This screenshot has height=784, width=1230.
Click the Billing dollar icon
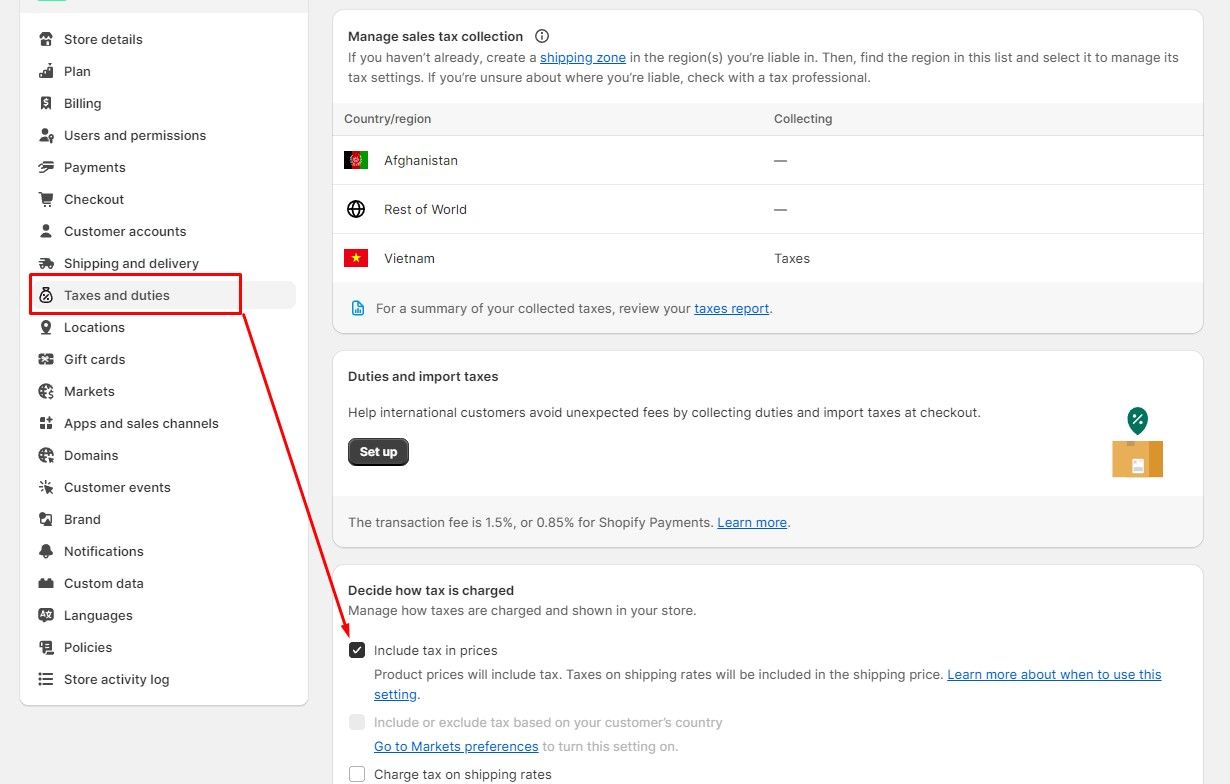tap(46, 103)
